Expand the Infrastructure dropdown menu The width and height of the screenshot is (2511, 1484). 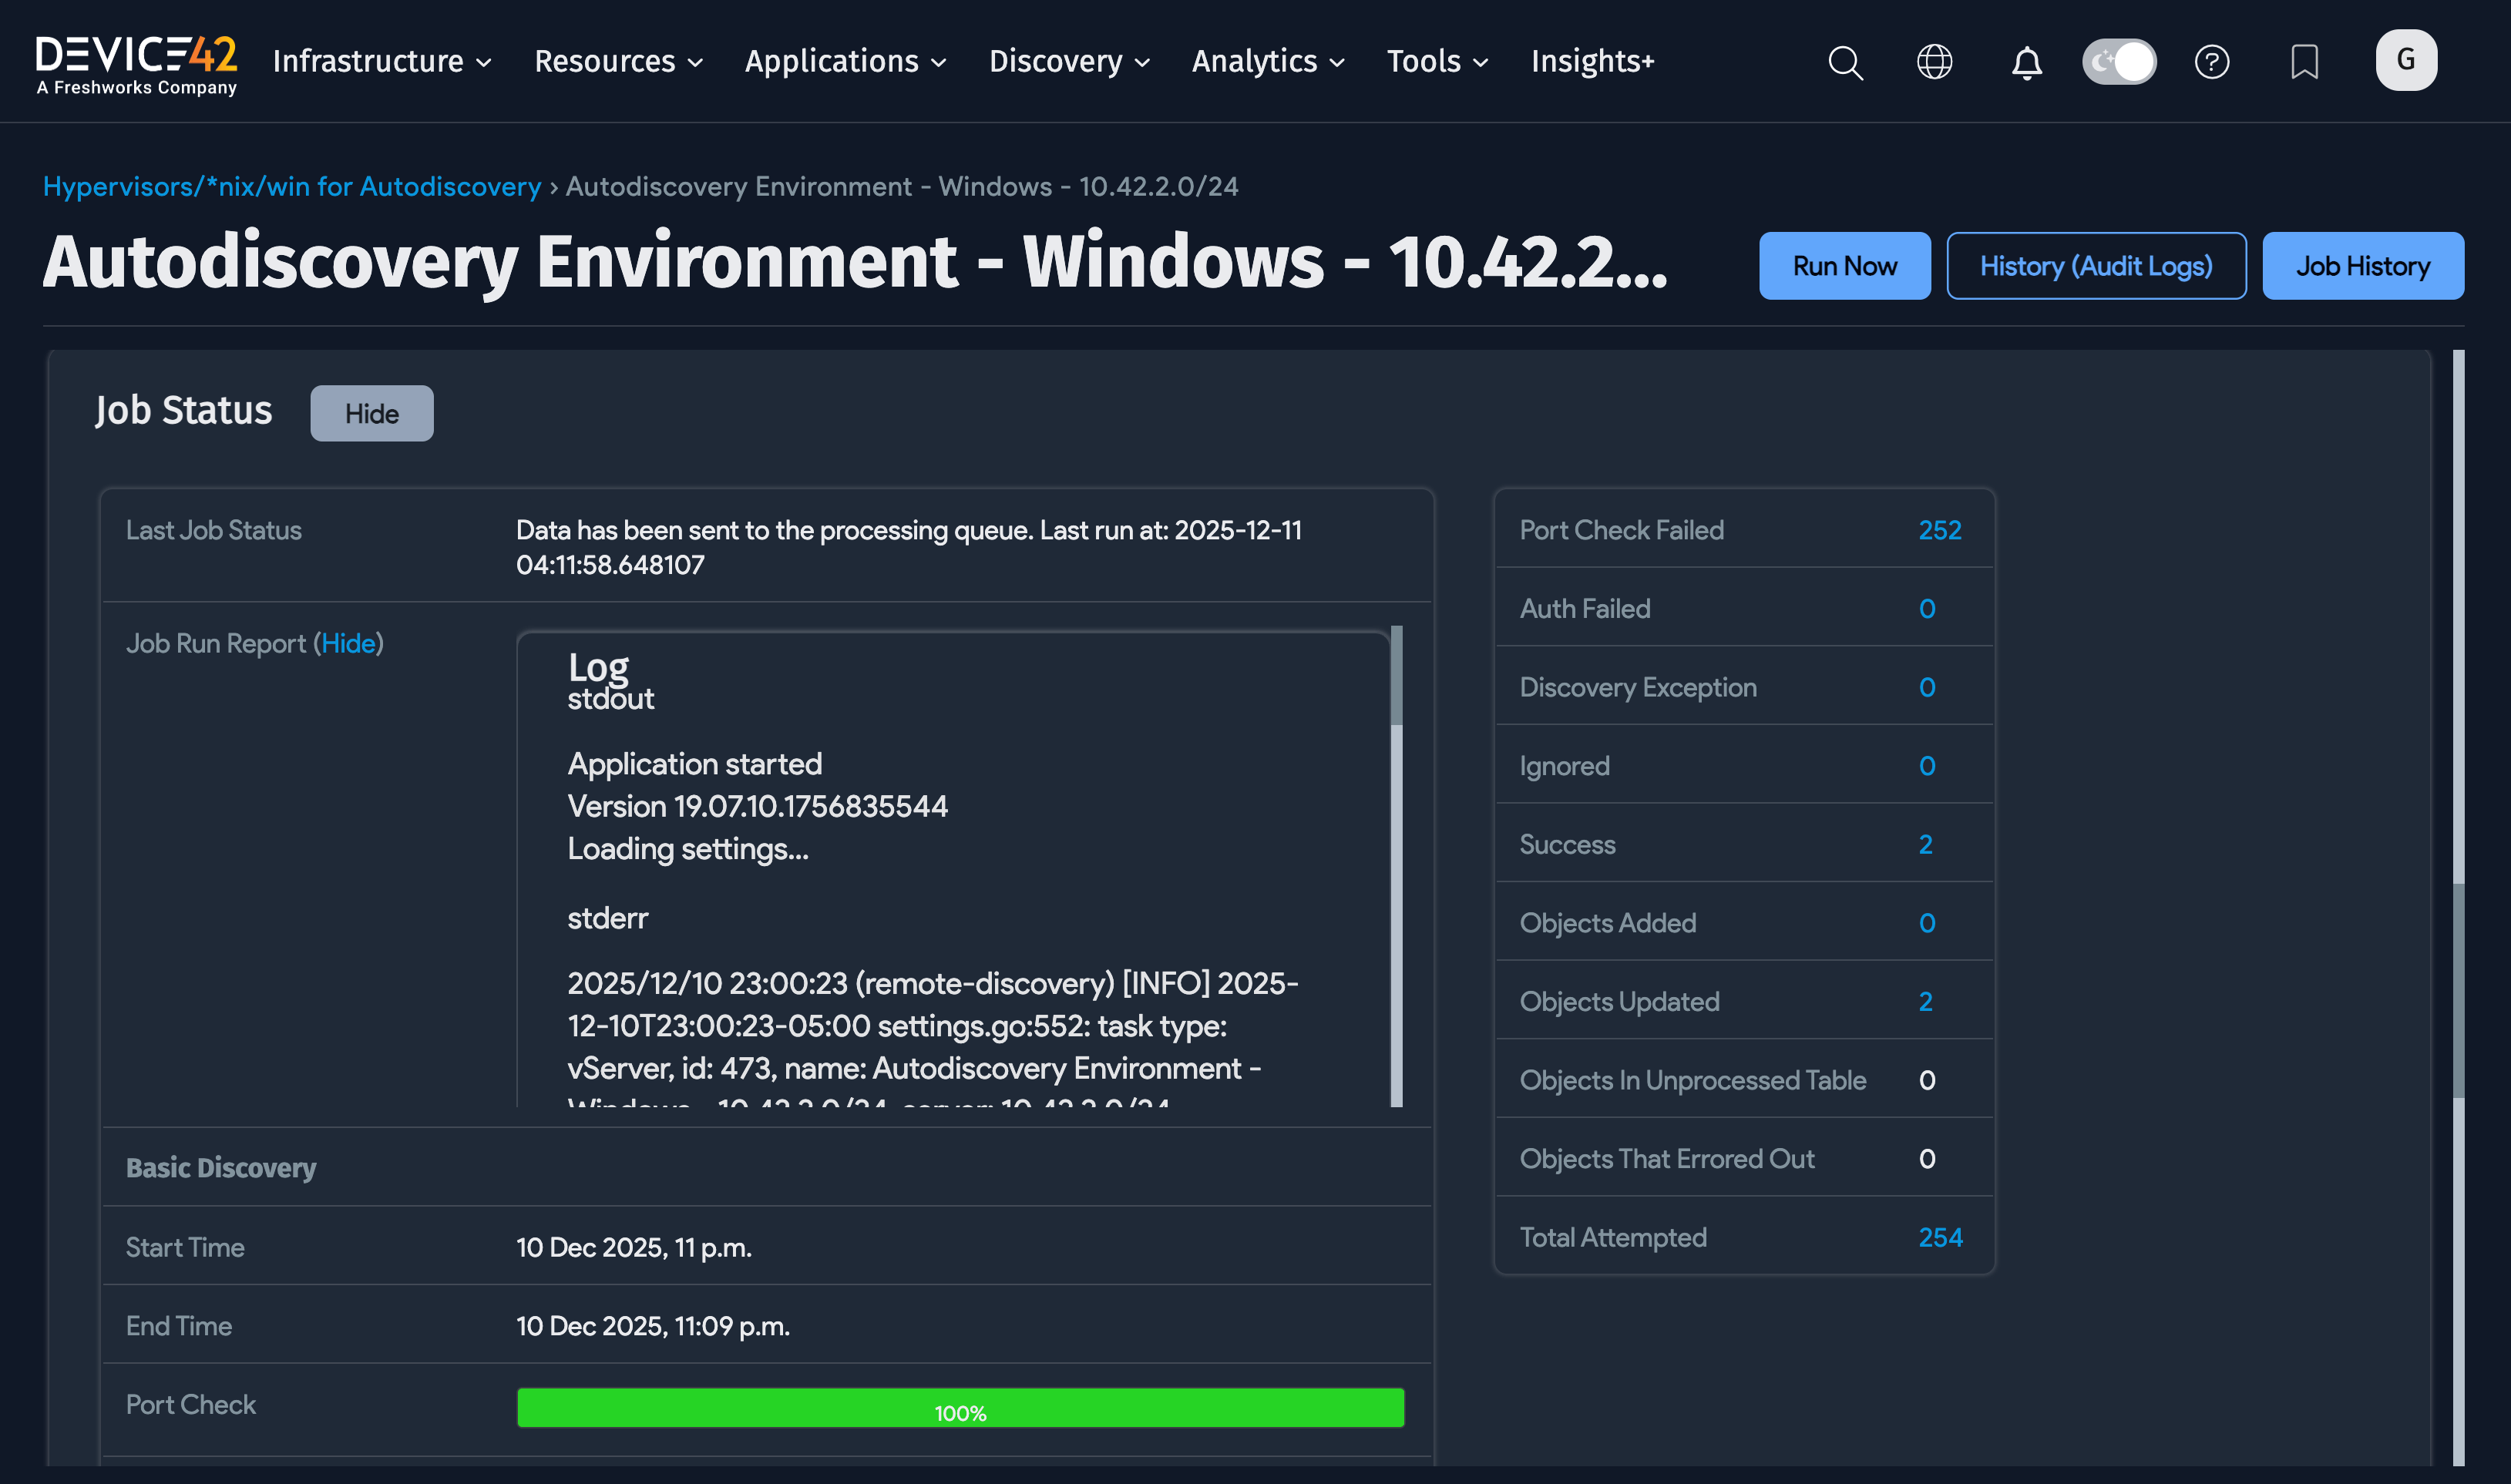[382, 61]
